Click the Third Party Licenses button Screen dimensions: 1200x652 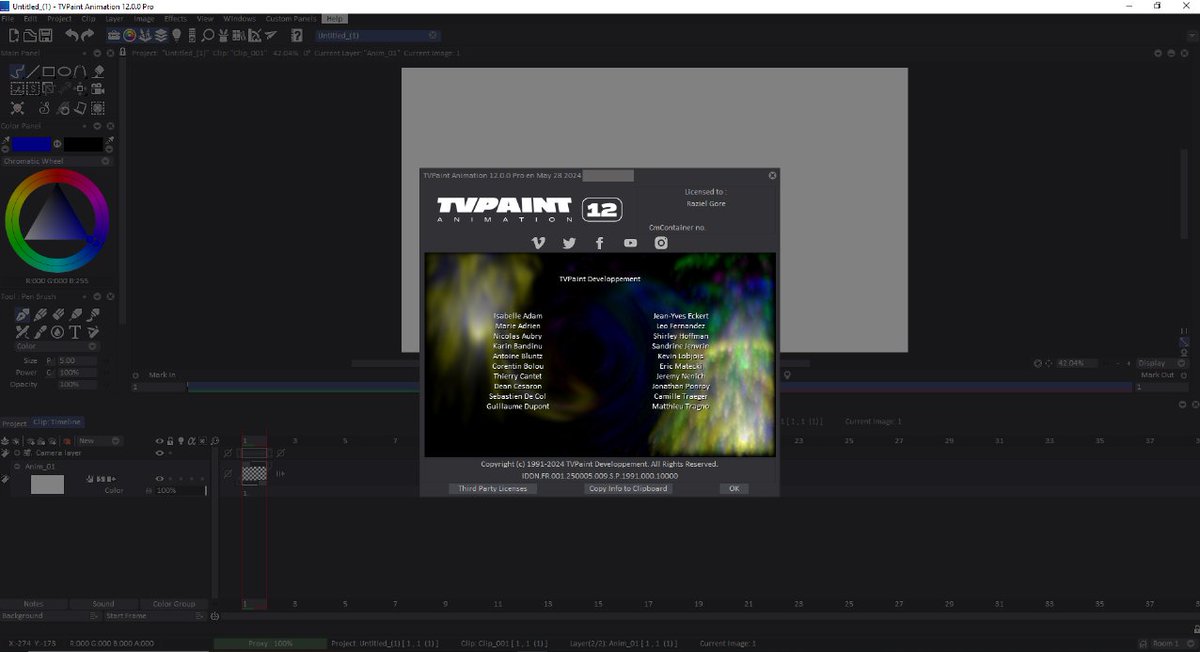(x=493, y=488)
